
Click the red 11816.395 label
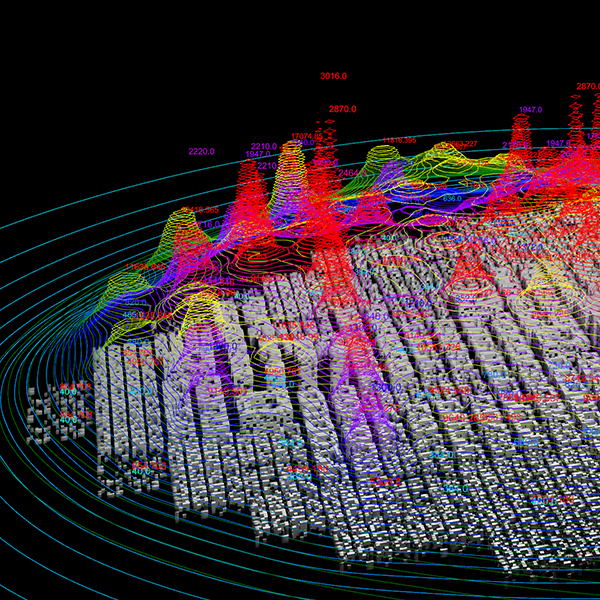(399, 140)
